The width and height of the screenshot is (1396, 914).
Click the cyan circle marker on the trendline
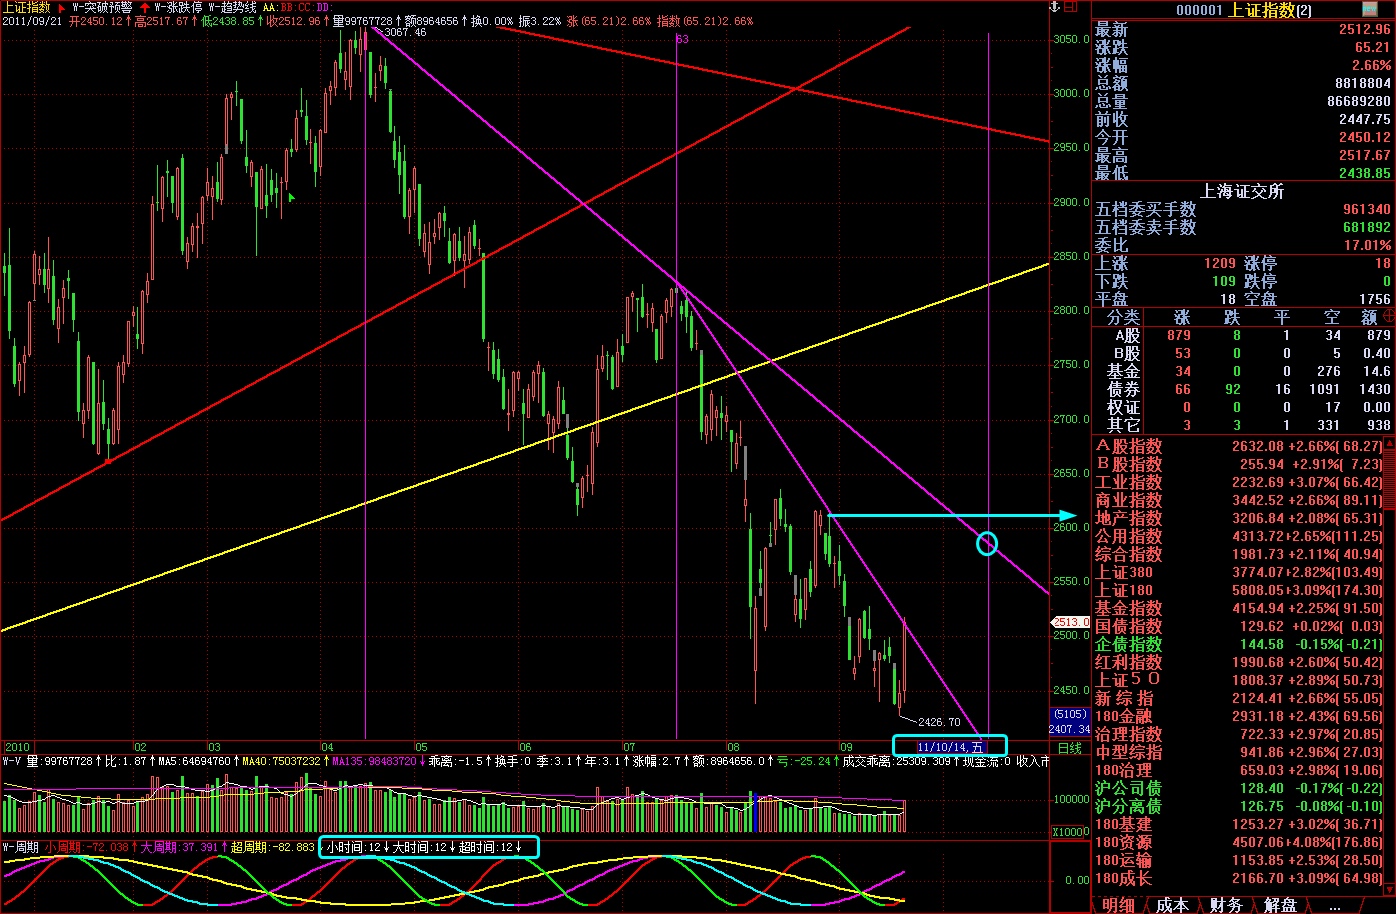click(987, 543)
